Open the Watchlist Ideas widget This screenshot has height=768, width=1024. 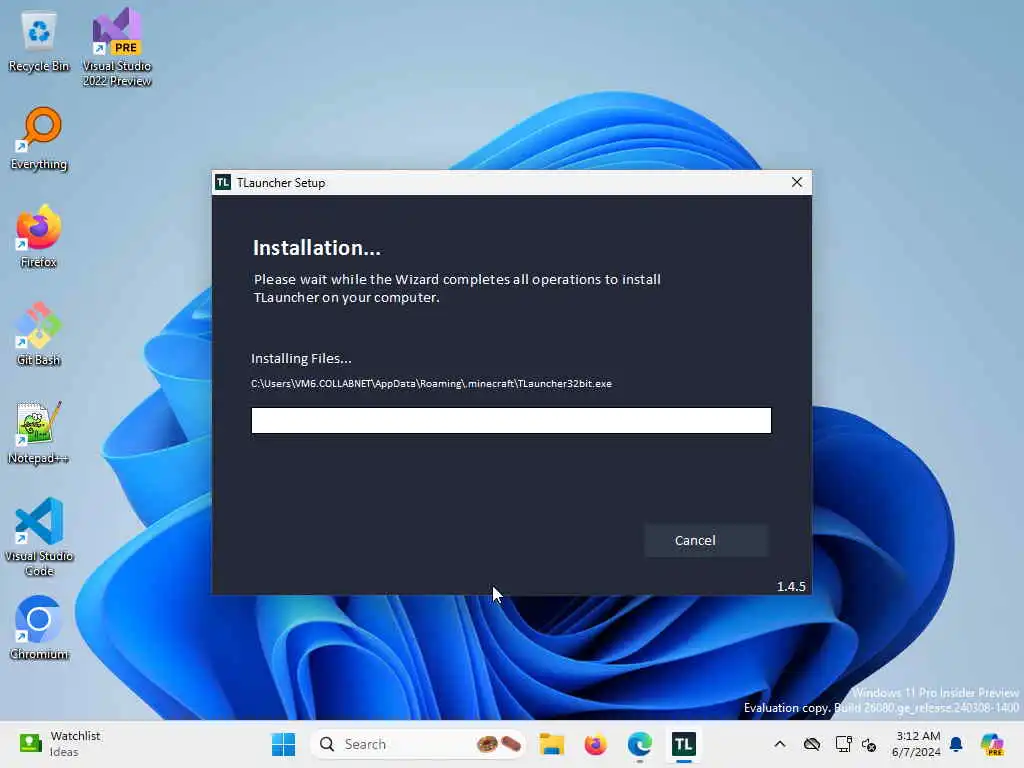coord(60,744)
